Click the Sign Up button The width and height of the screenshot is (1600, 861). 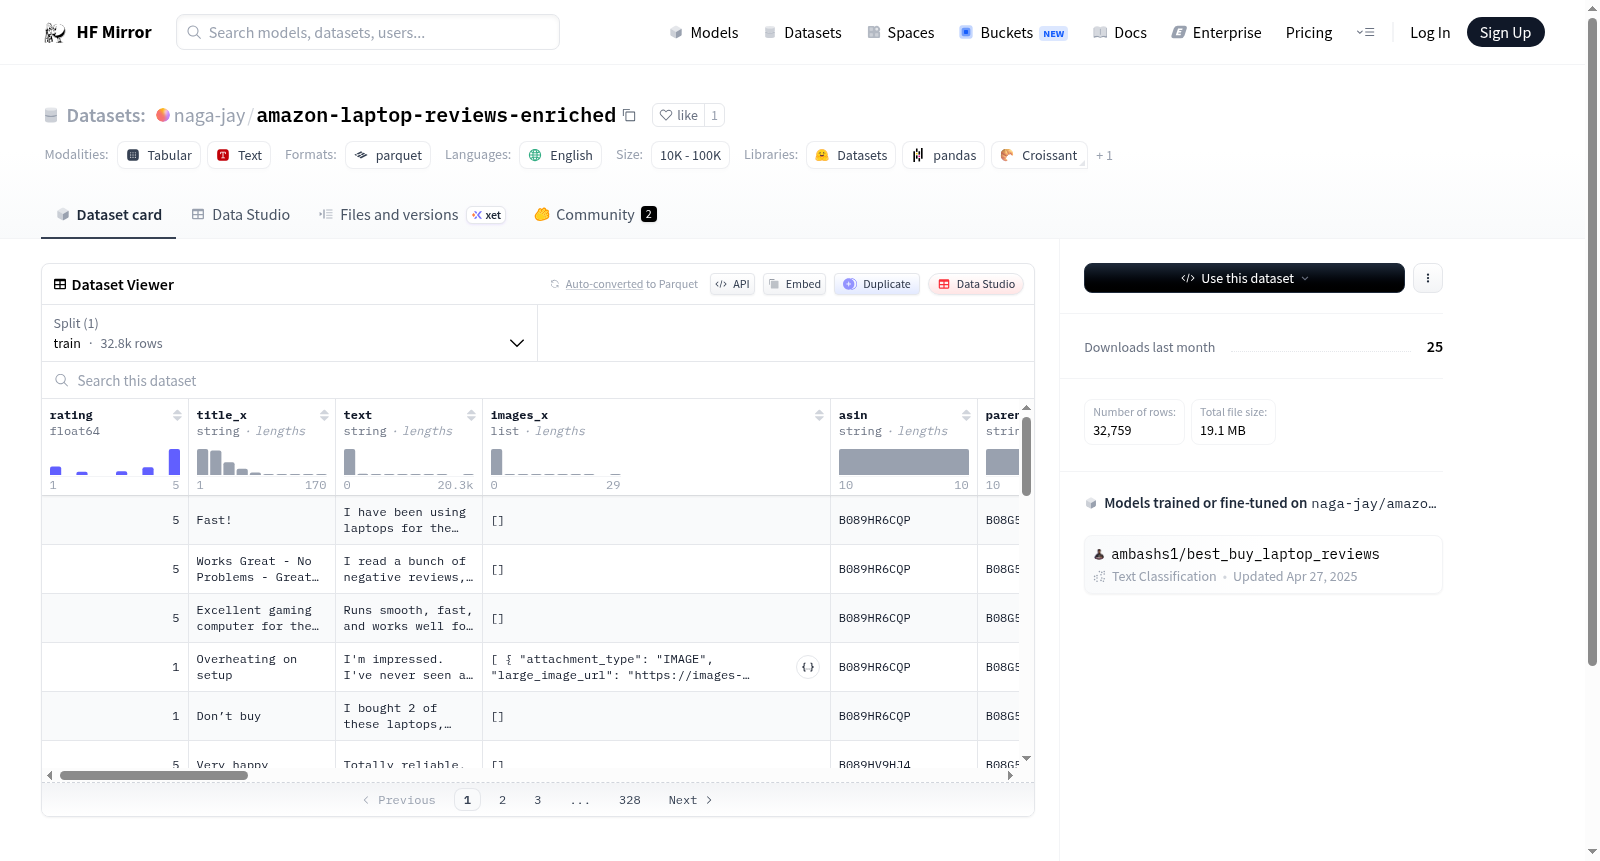tap(1505, 32)
